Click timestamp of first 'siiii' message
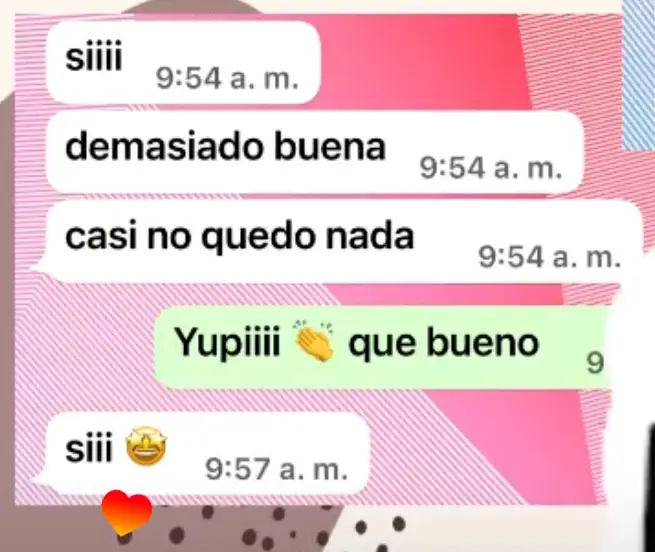This screenshot has width=655, height=552. coord(227,79)
